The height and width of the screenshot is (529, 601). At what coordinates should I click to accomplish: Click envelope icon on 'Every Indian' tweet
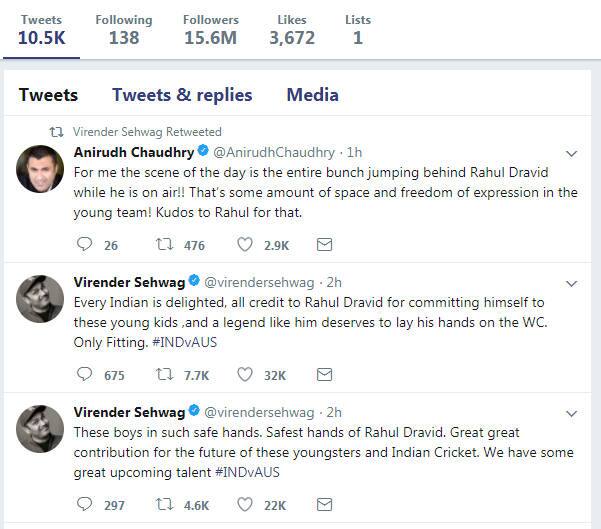[324, 375]
